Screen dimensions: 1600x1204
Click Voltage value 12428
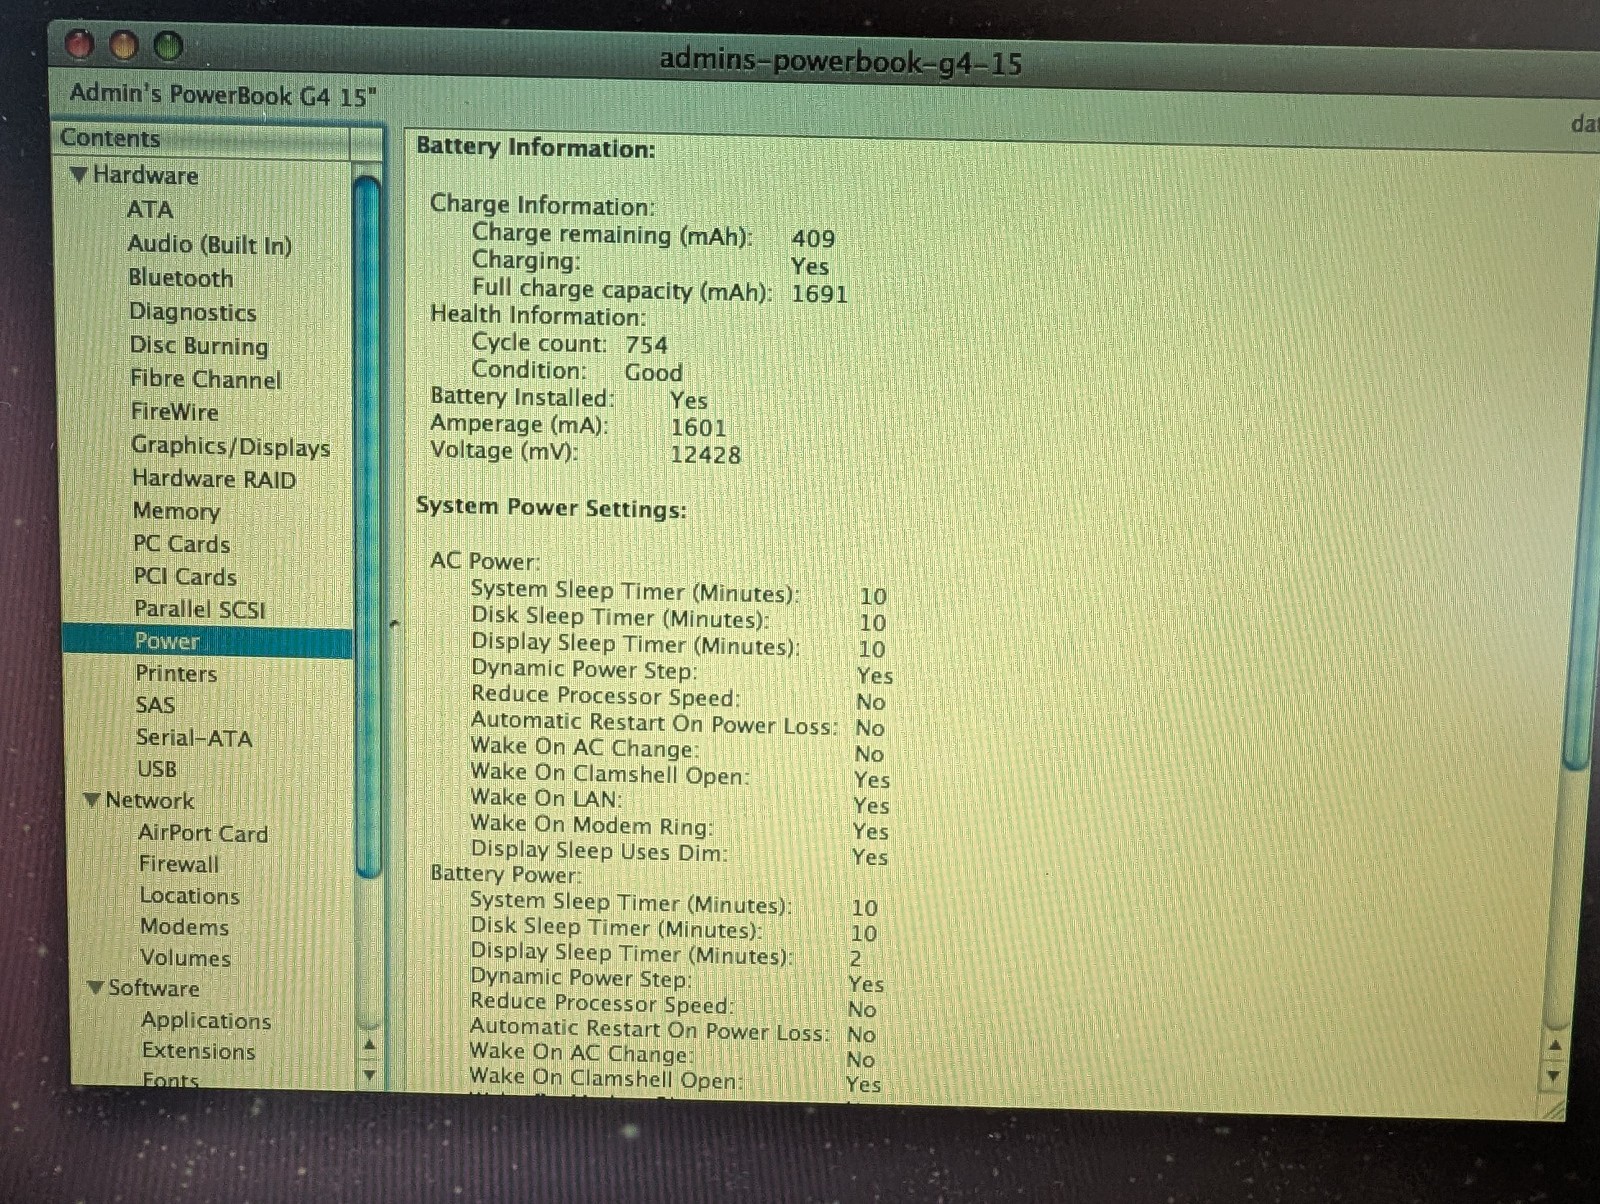[x=705, y=455]
